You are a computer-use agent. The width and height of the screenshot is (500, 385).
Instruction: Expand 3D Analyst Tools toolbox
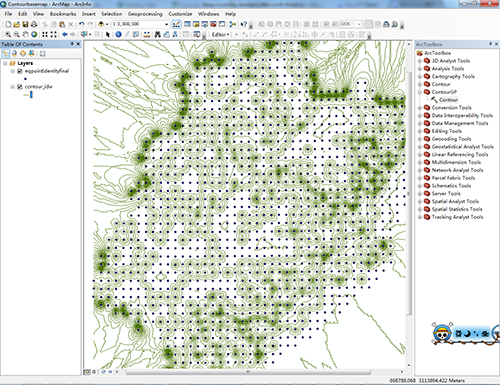point(420,61)
